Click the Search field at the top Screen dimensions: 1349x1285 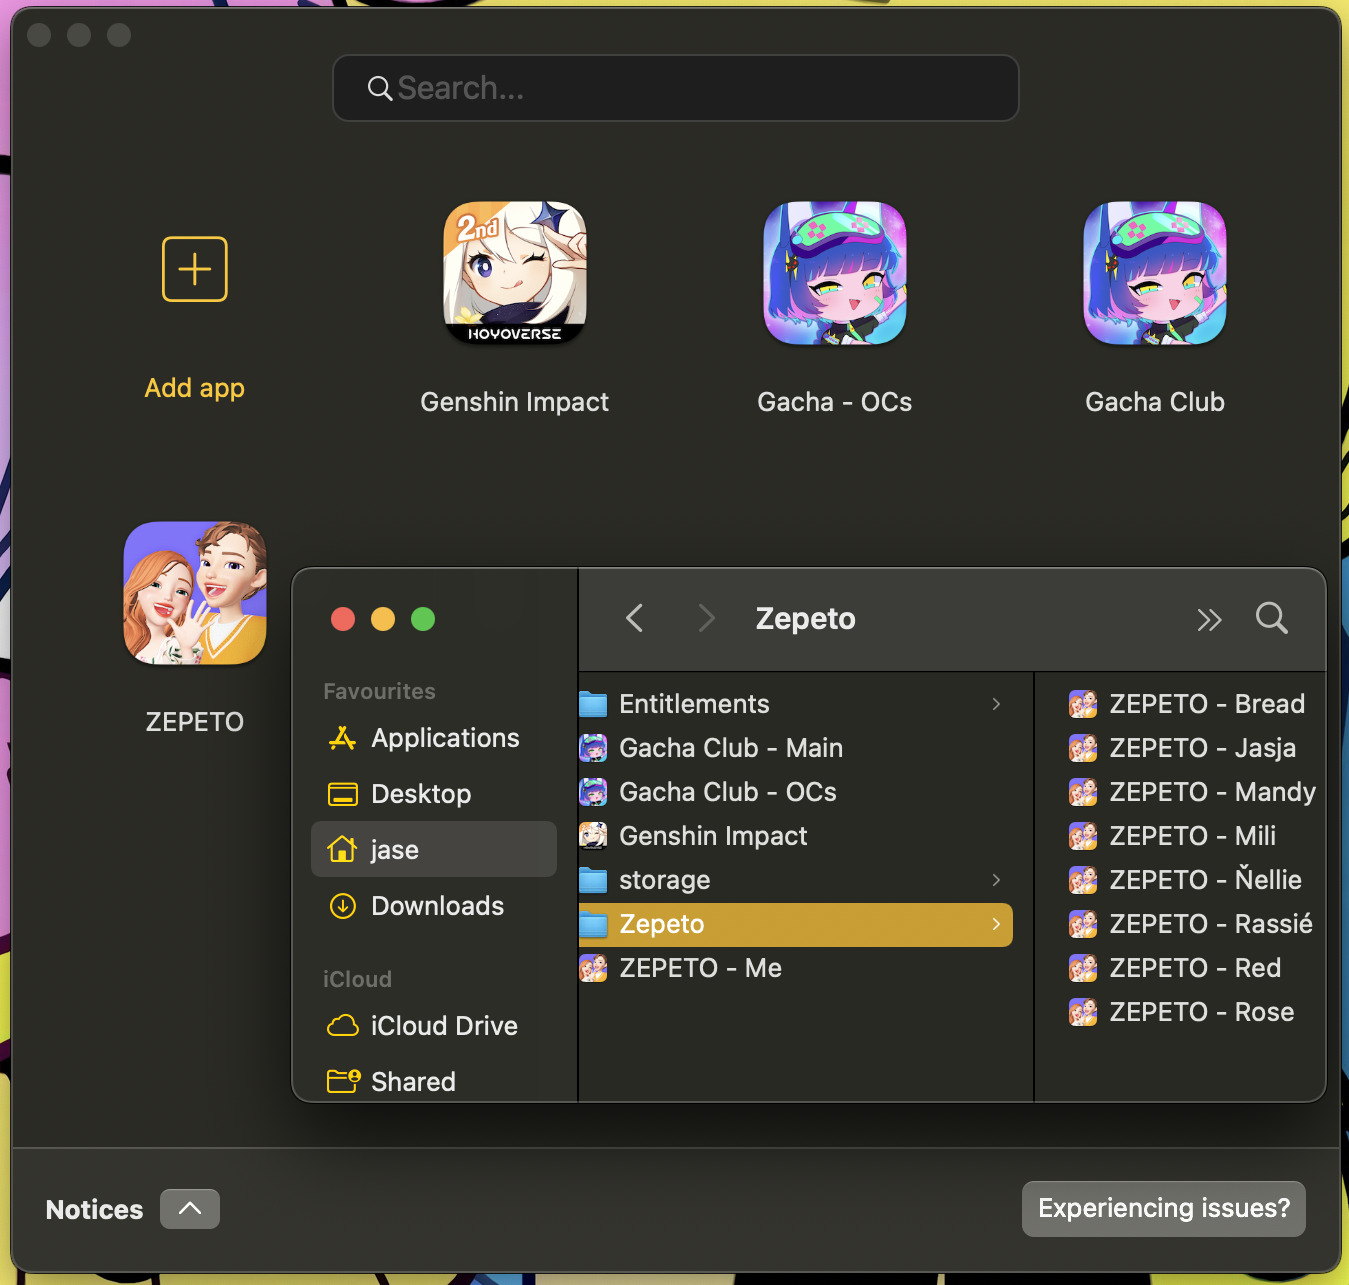675,88
